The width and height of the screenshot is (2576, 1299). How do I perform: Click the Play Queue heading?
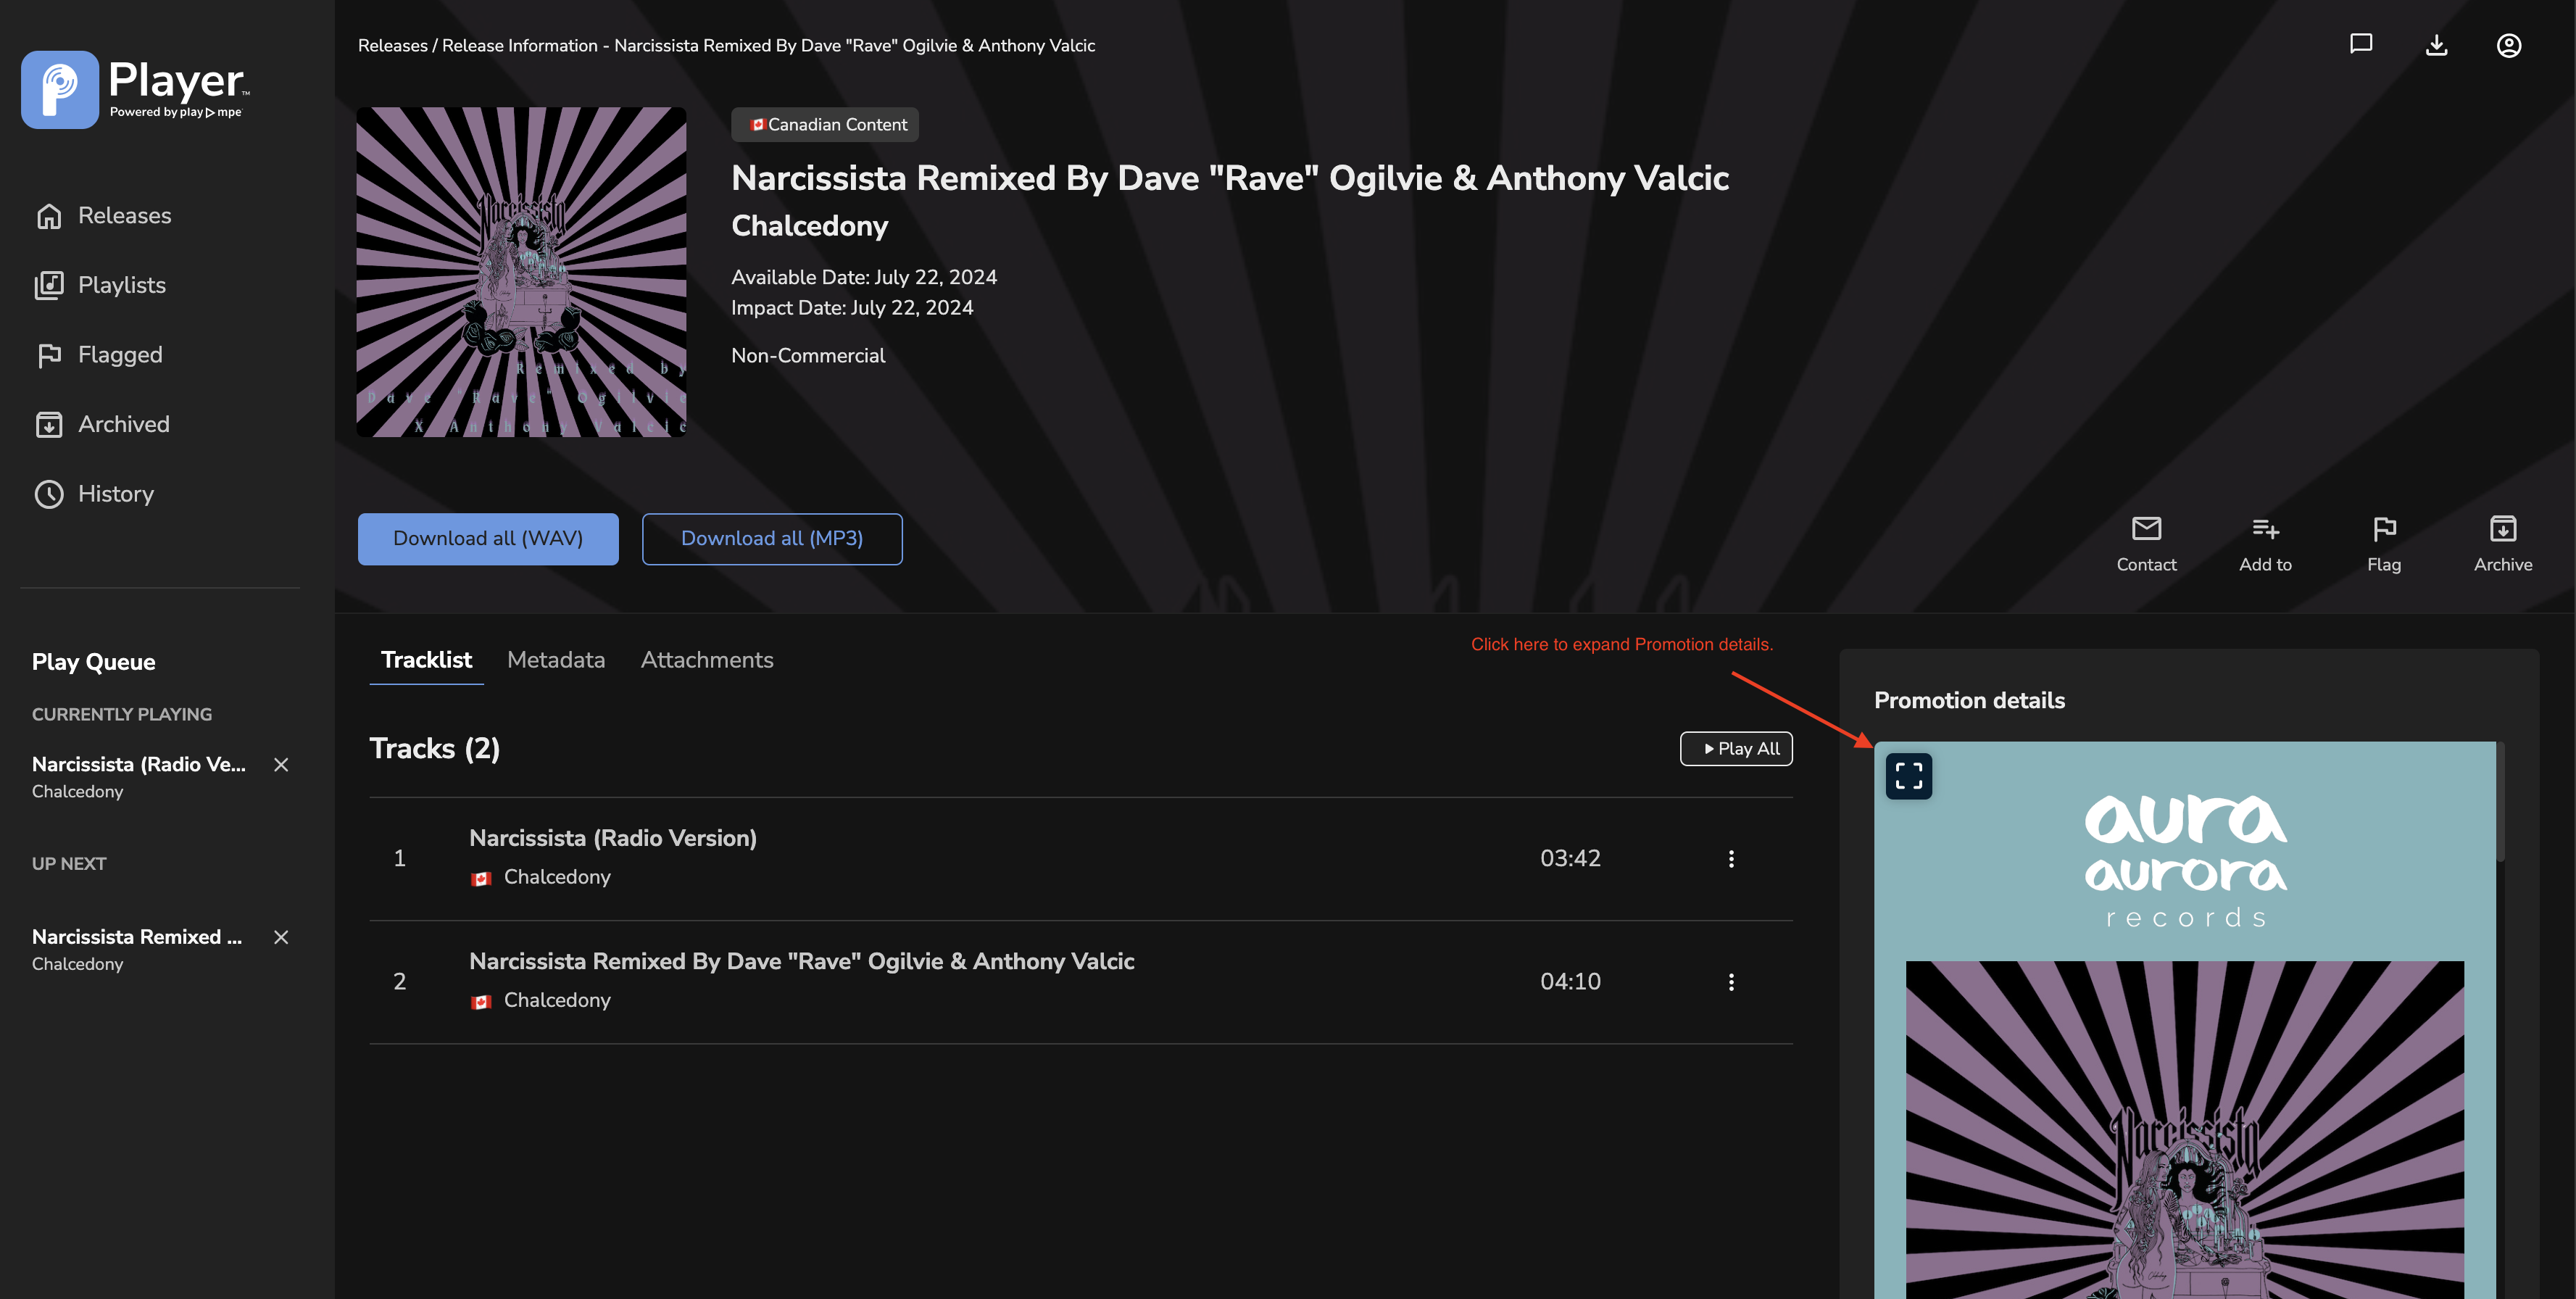[x=93, y=662]
